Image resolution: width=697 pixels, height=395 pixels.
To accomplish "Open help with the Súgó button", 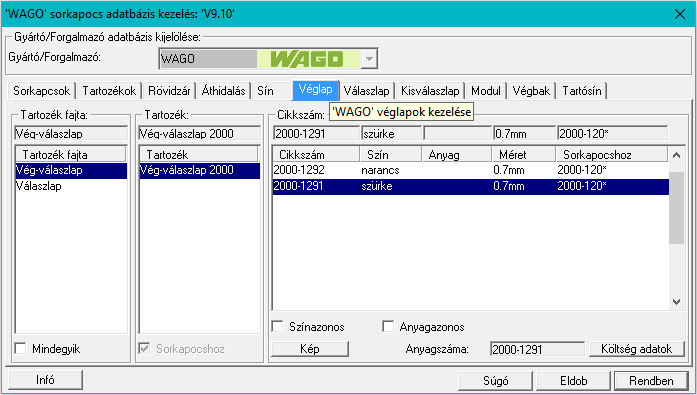I will 496,381.
